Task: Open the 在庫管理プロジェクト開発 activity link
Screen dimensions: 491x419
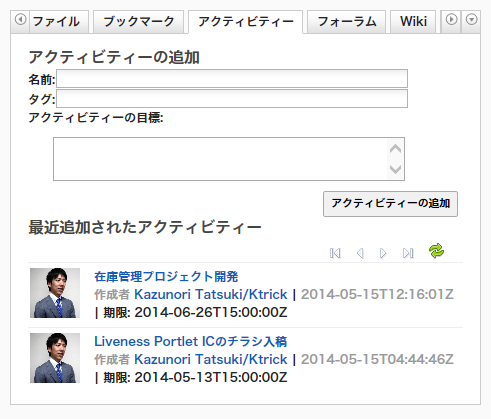Action: [x=166, y=277]
